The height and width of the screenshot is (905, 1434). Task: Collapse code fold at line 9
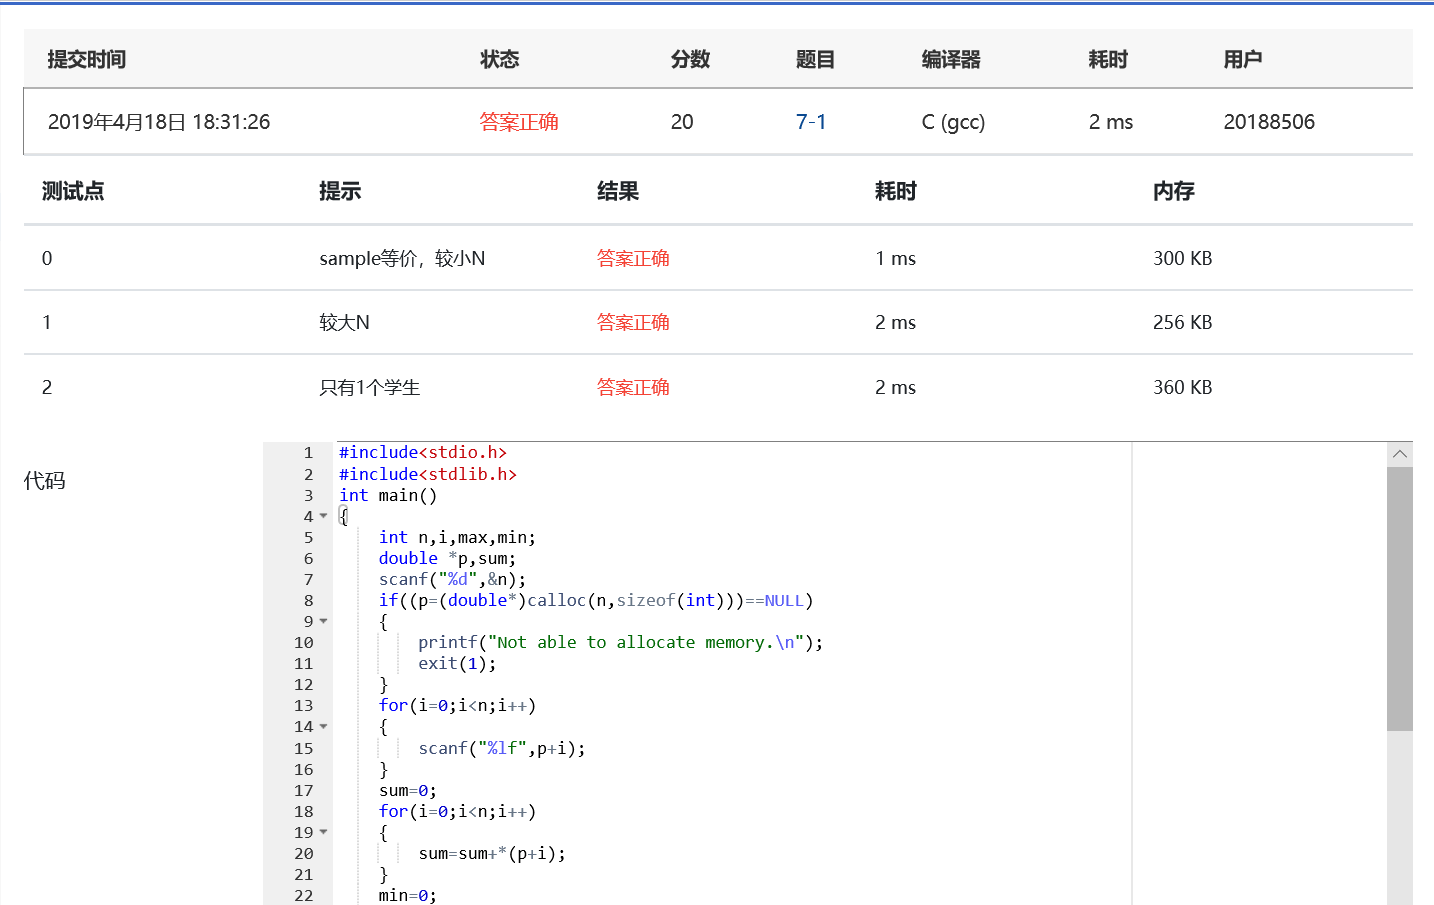(323, 621)
